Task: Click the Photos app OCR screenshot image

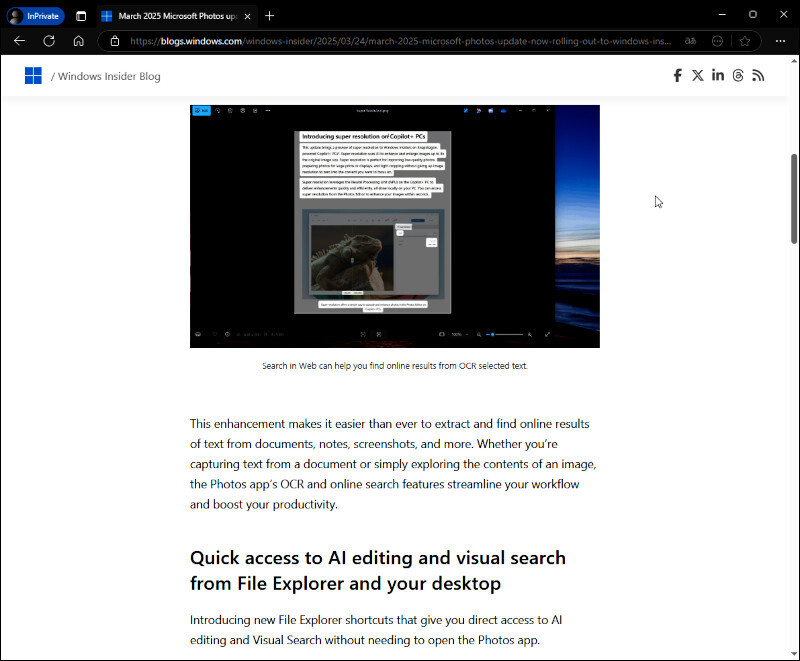Action: coord(395,226)
